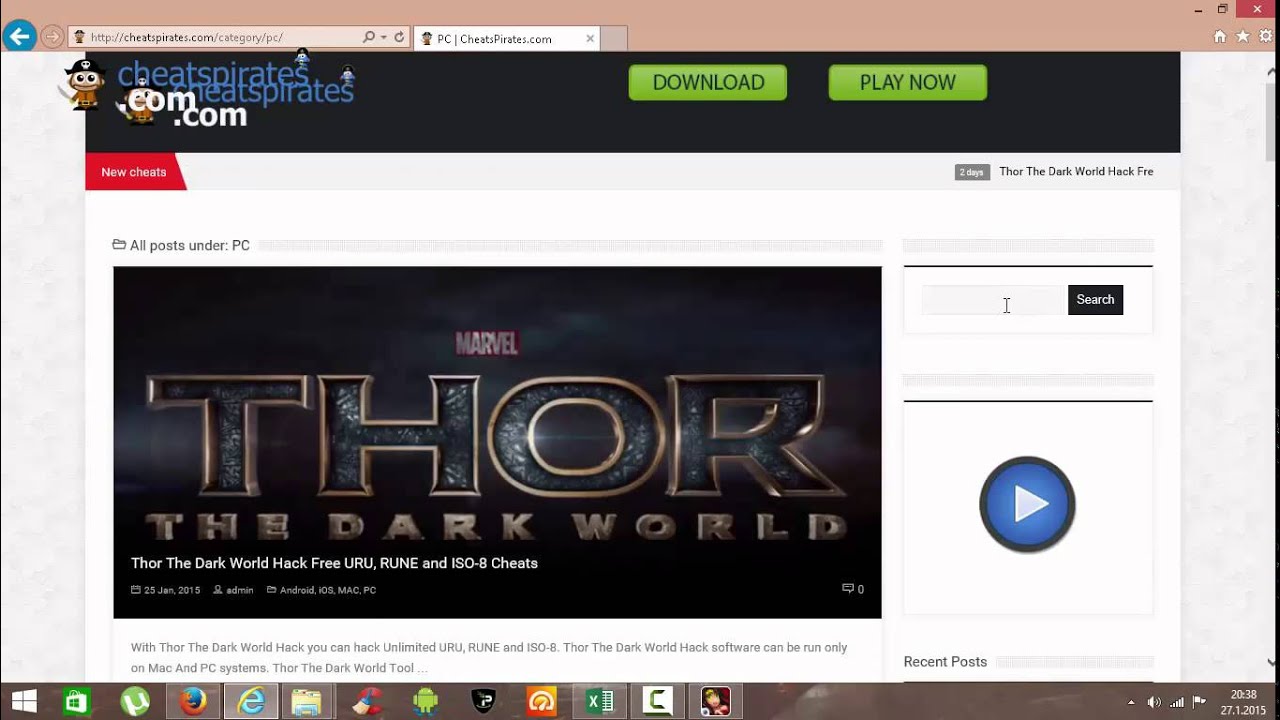The image size is (1280, 720).
Task: Click the admin author link
Action: [x=239, y=590]
